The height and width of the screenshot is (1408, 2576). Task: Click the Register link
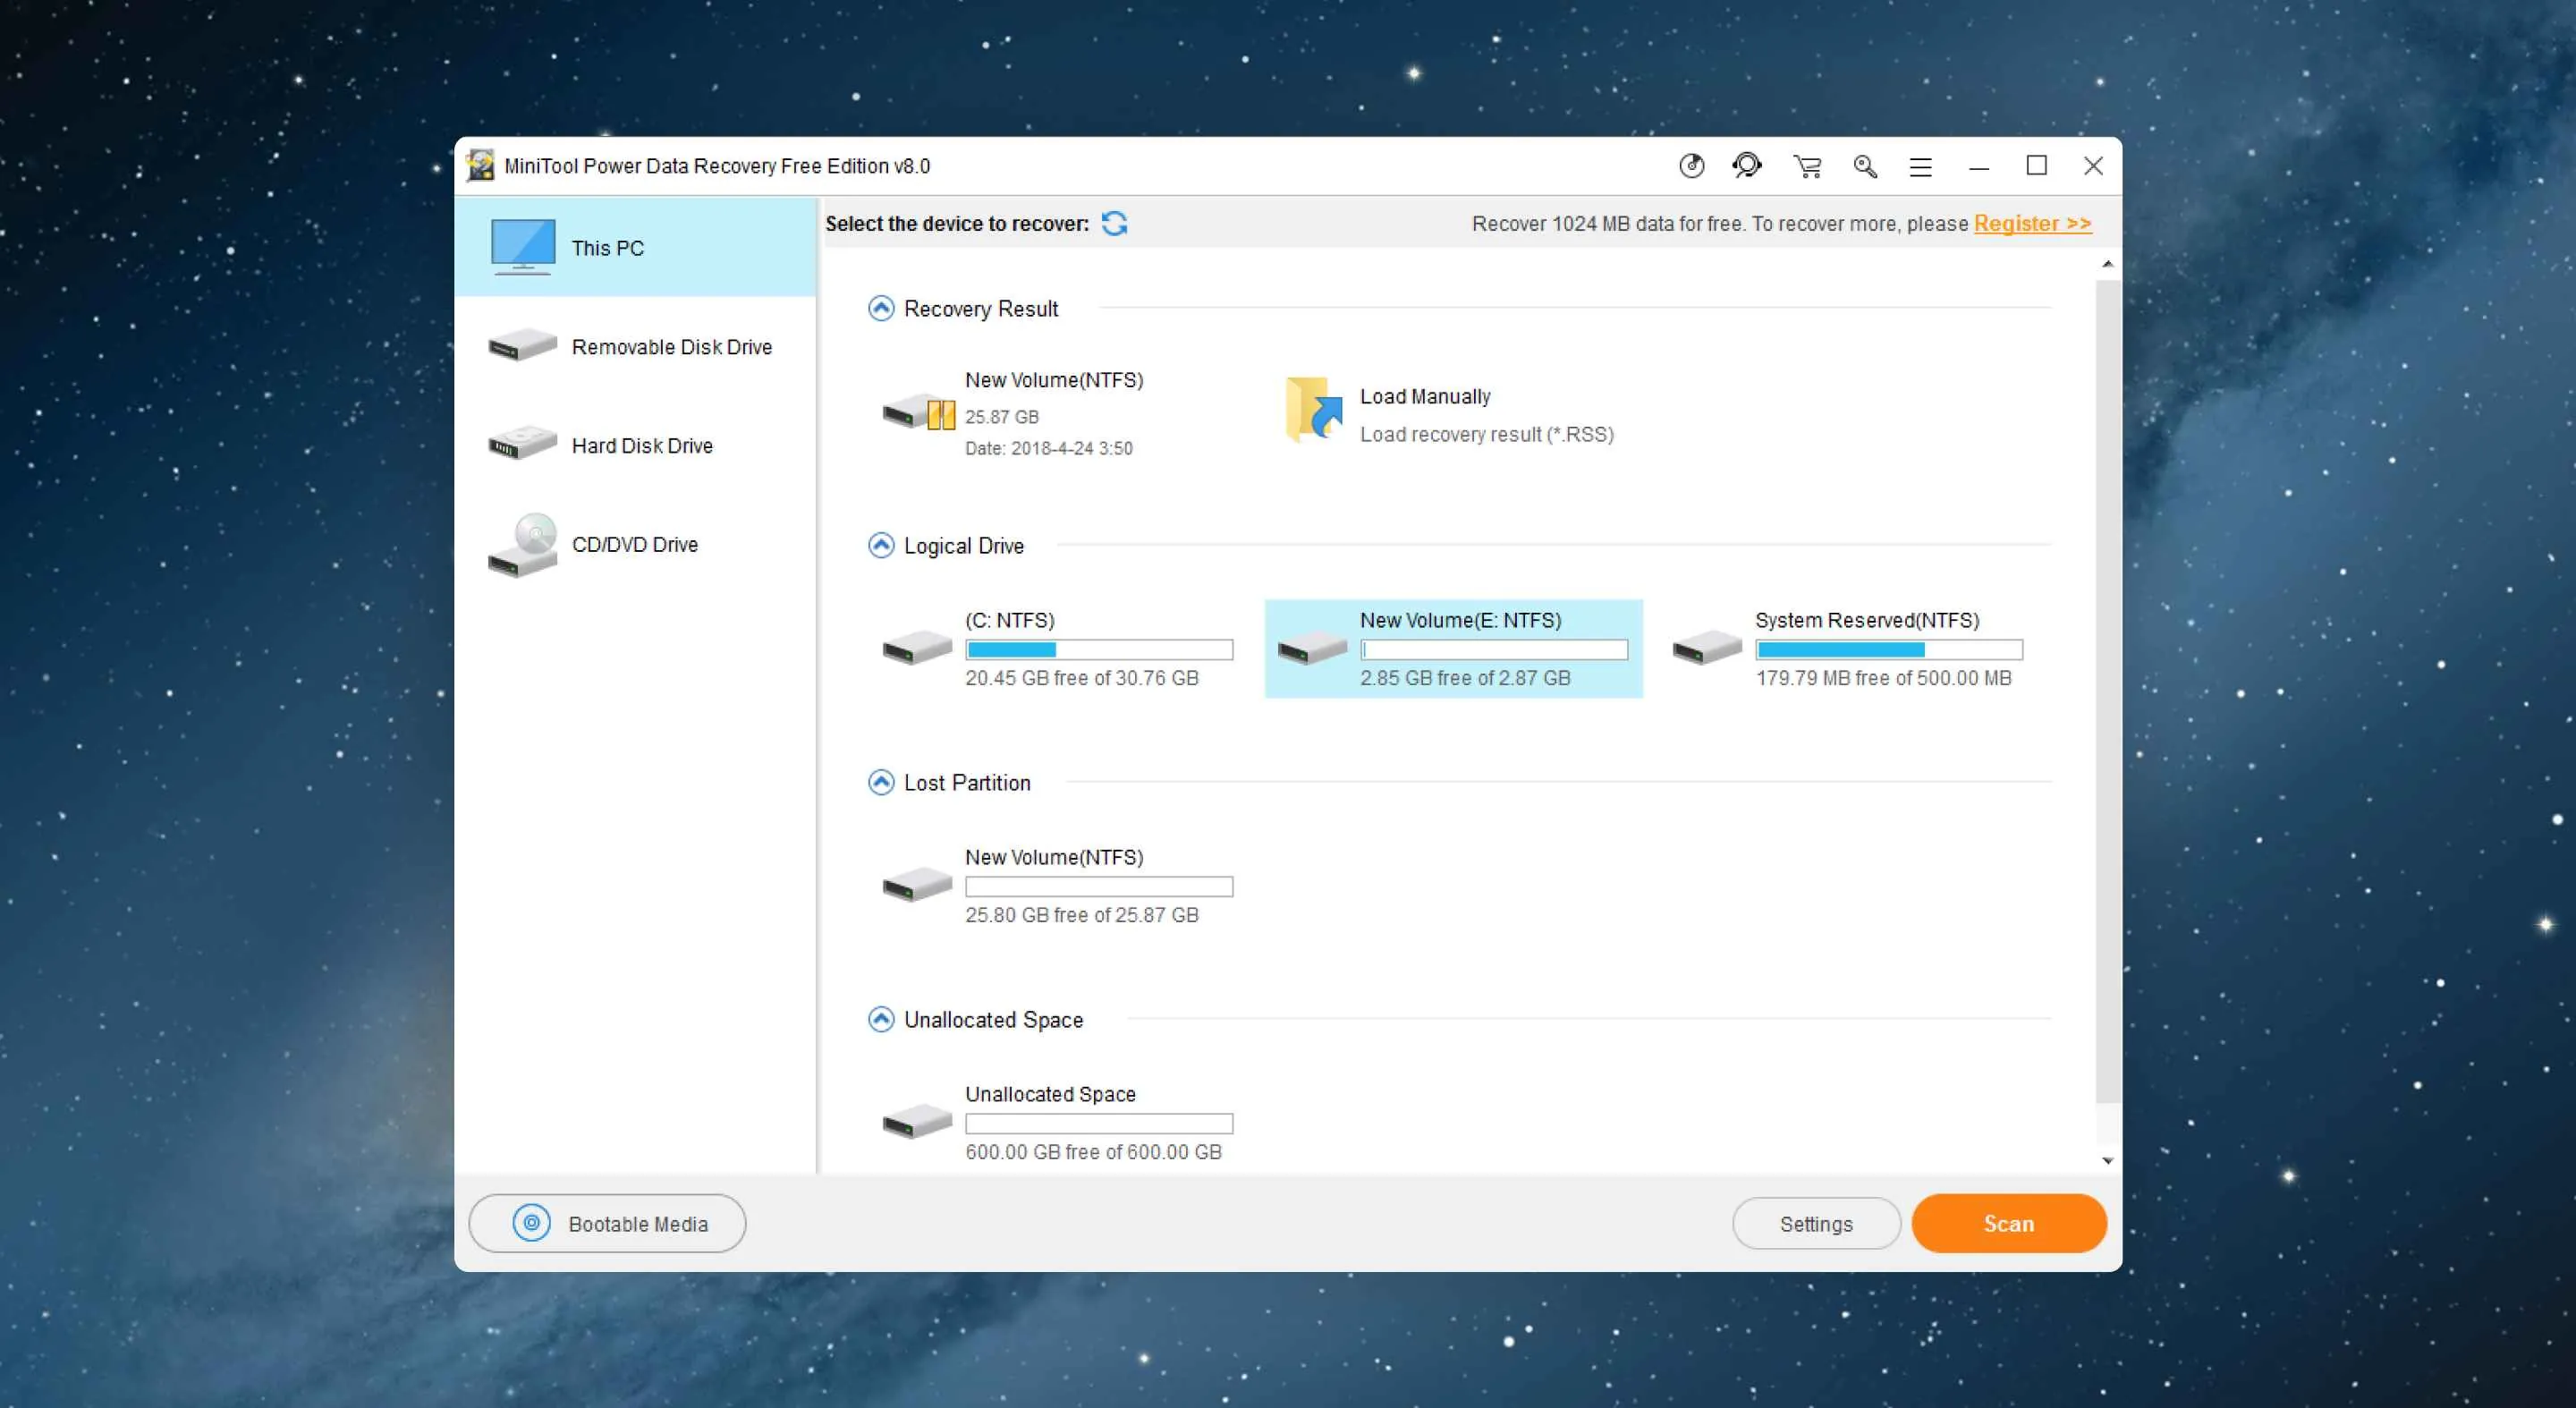[2031, 223]
